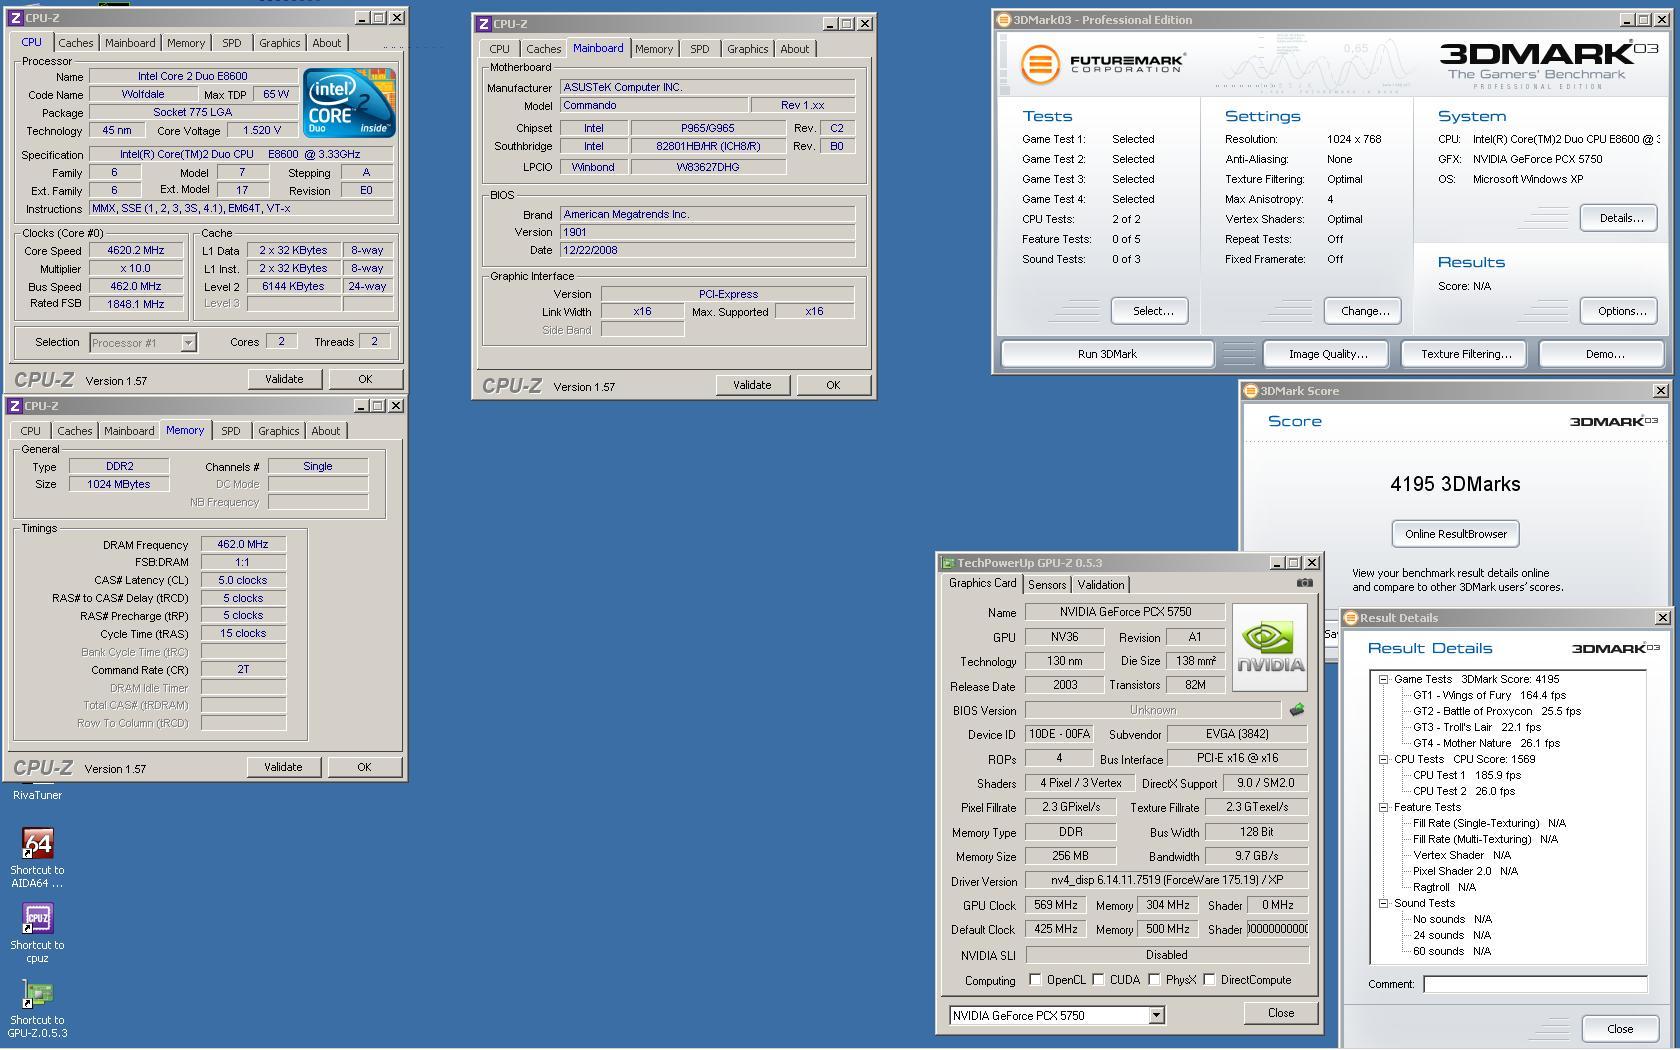The height and width of the screenshot is (1050, 1680).
Task: Collapse the CPU Tests tree node
Action: point(1383,759)
